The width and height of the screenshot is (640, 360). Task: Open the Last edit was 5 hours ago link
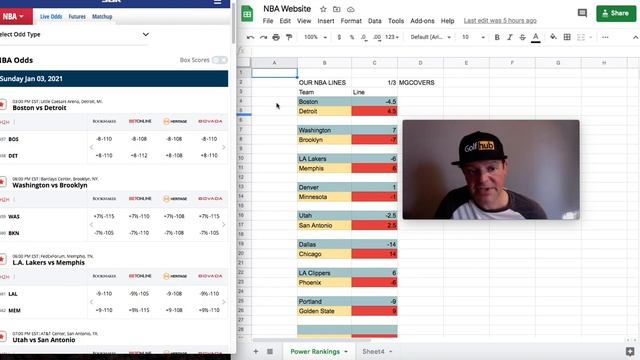click(x=500, y=21)
